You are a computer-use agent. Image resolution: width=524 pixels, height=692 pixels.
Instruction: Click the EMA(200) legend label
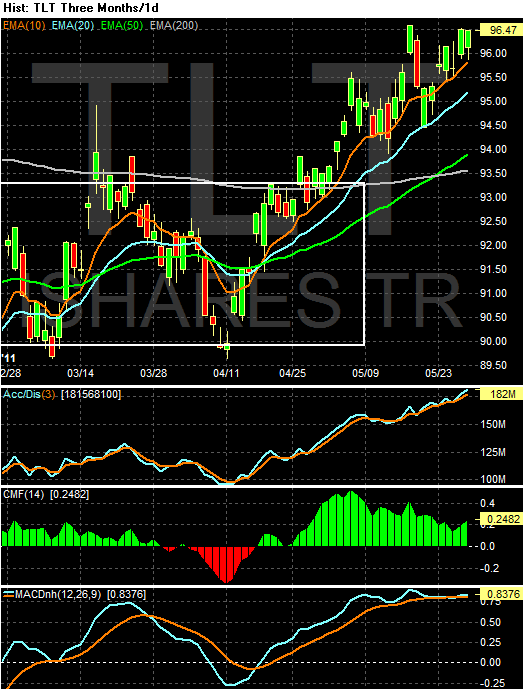tap(173, 26)
